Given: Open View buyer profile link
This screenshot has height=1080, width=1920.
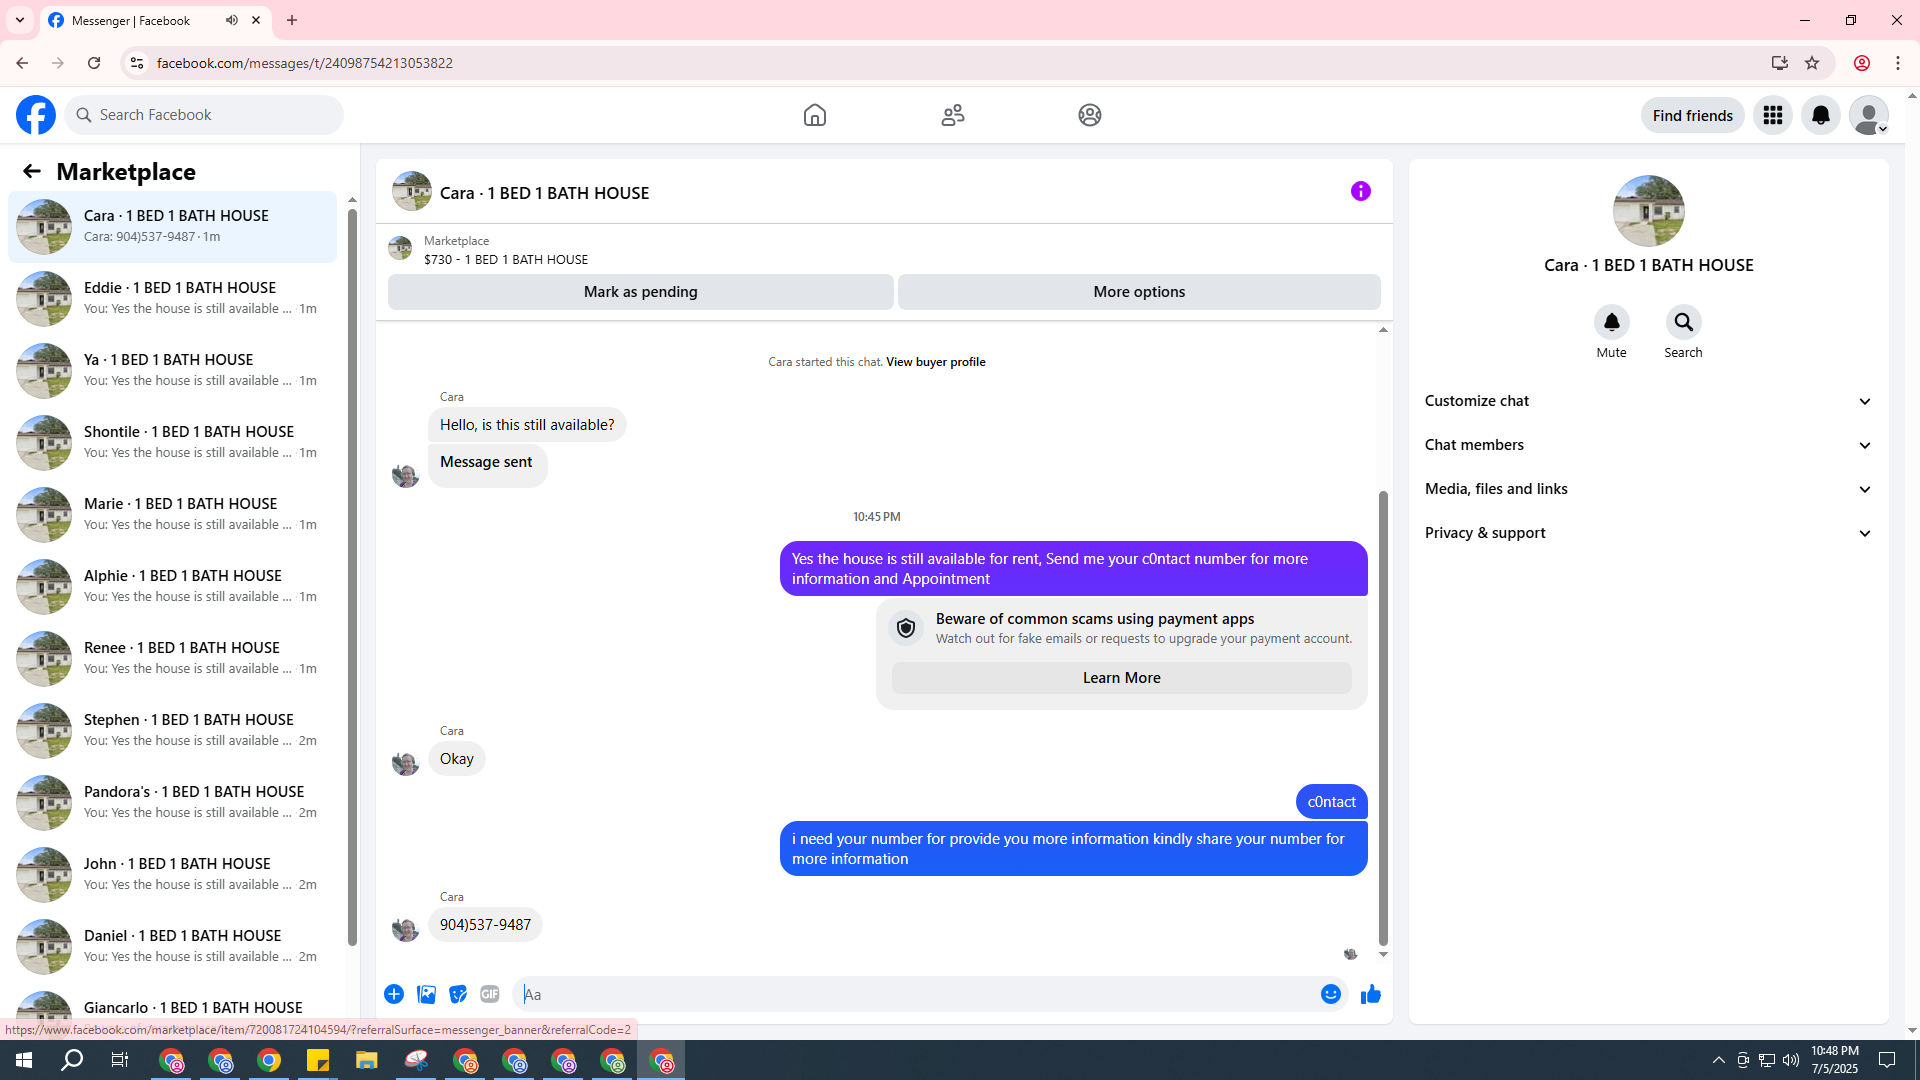Looking at the screenshot, I should 935,362.
